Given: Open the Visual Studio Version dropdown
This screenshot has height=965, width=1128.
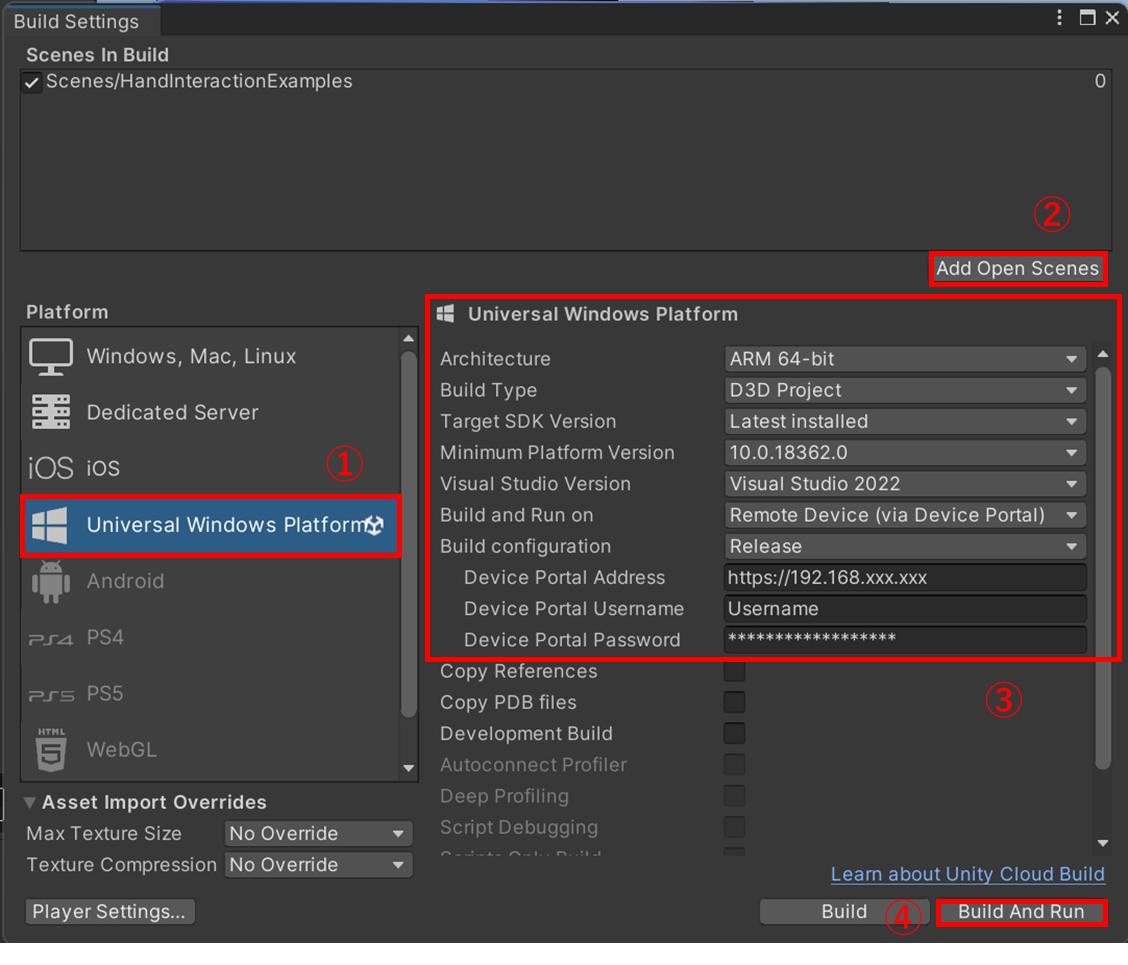Looking at the screenshot, I should coord(905,484).
